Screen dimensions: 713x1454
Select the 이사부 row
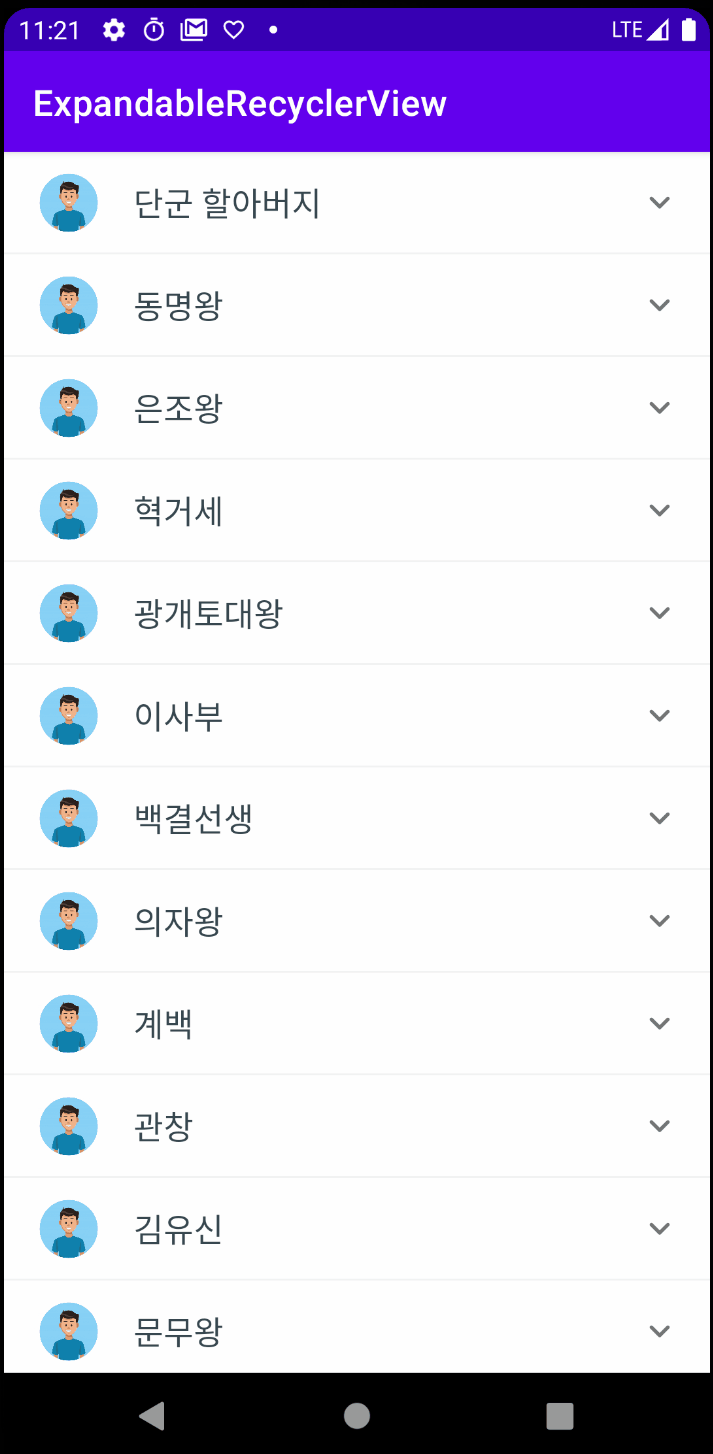pos(356,715)
